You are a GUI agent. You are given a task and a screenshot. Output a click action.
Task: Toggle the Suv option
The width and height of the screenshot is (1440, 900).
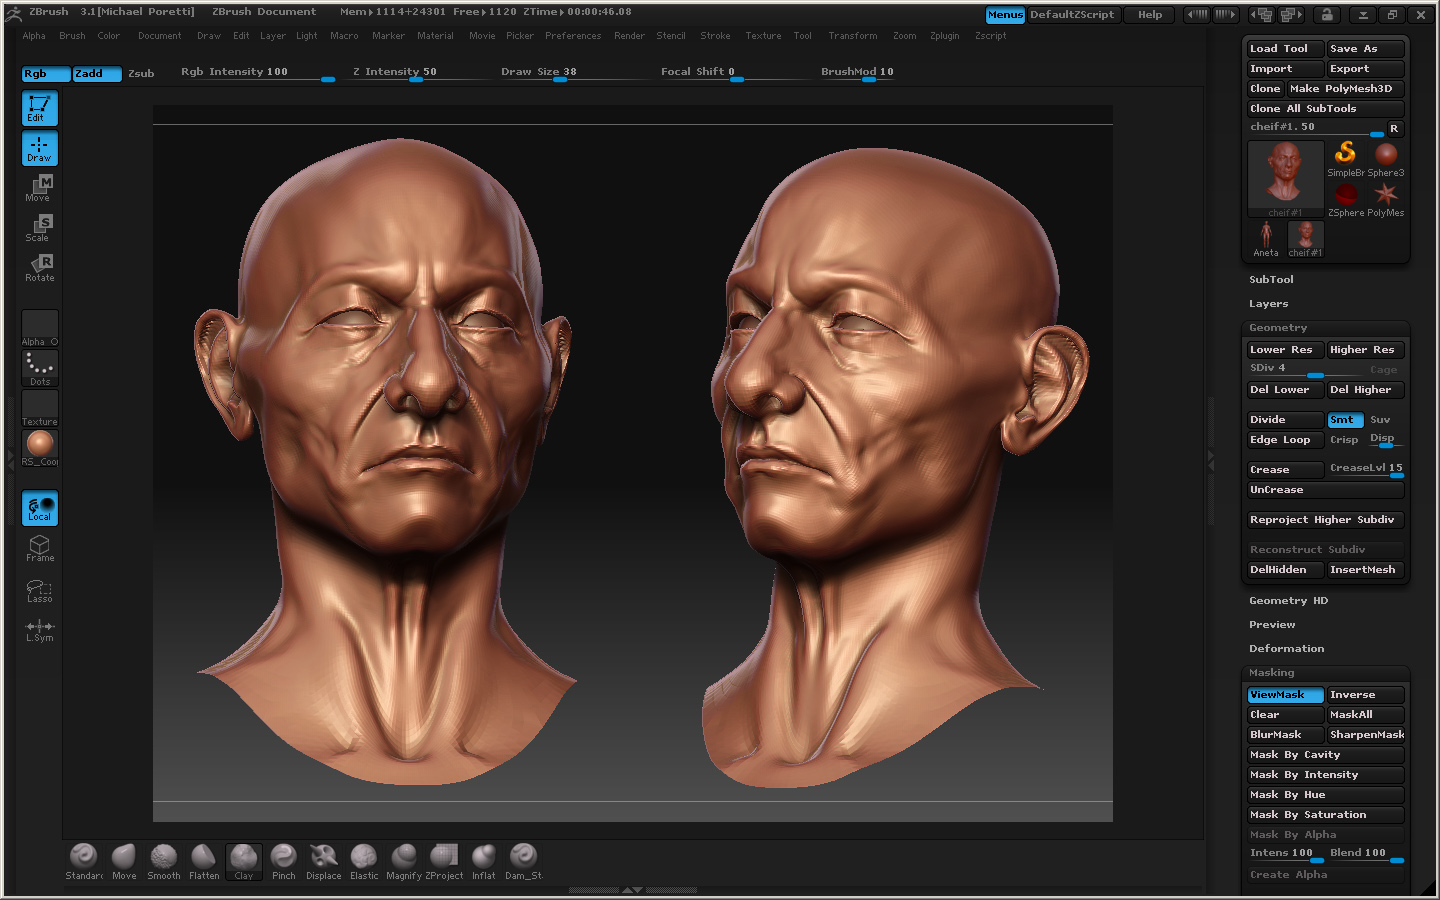pos(1380,420)
